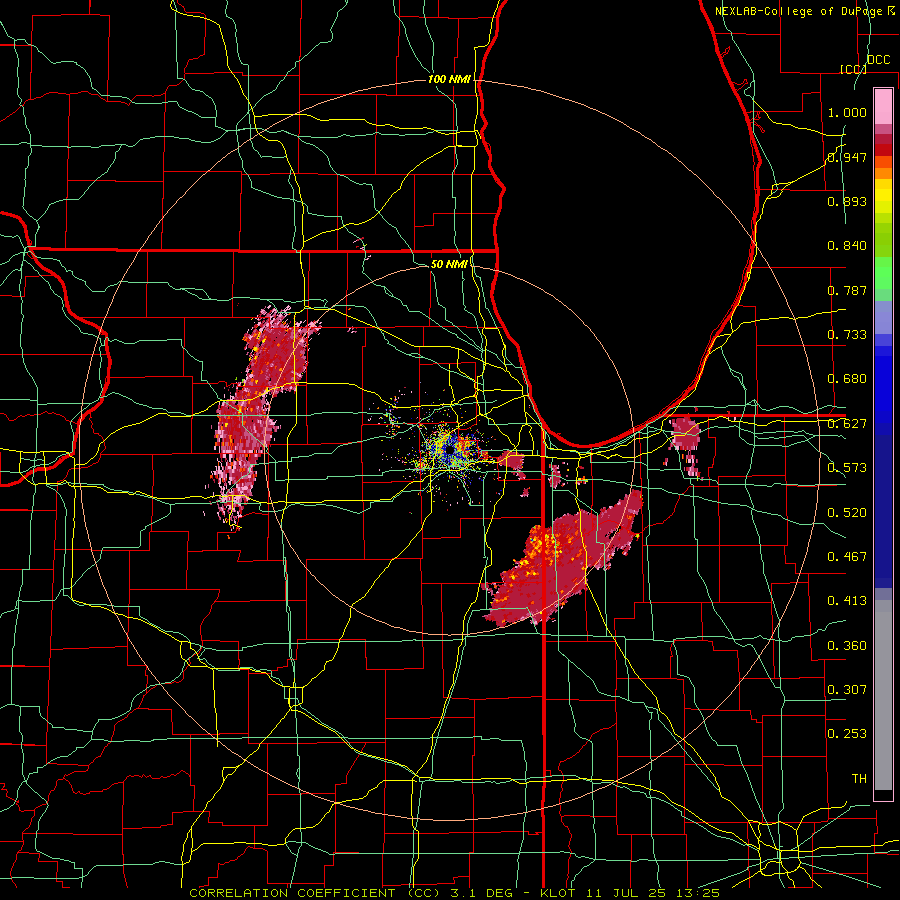Click the 100 NMI range ring label
The height and width of the screenshot is (900, 900).
449,79
